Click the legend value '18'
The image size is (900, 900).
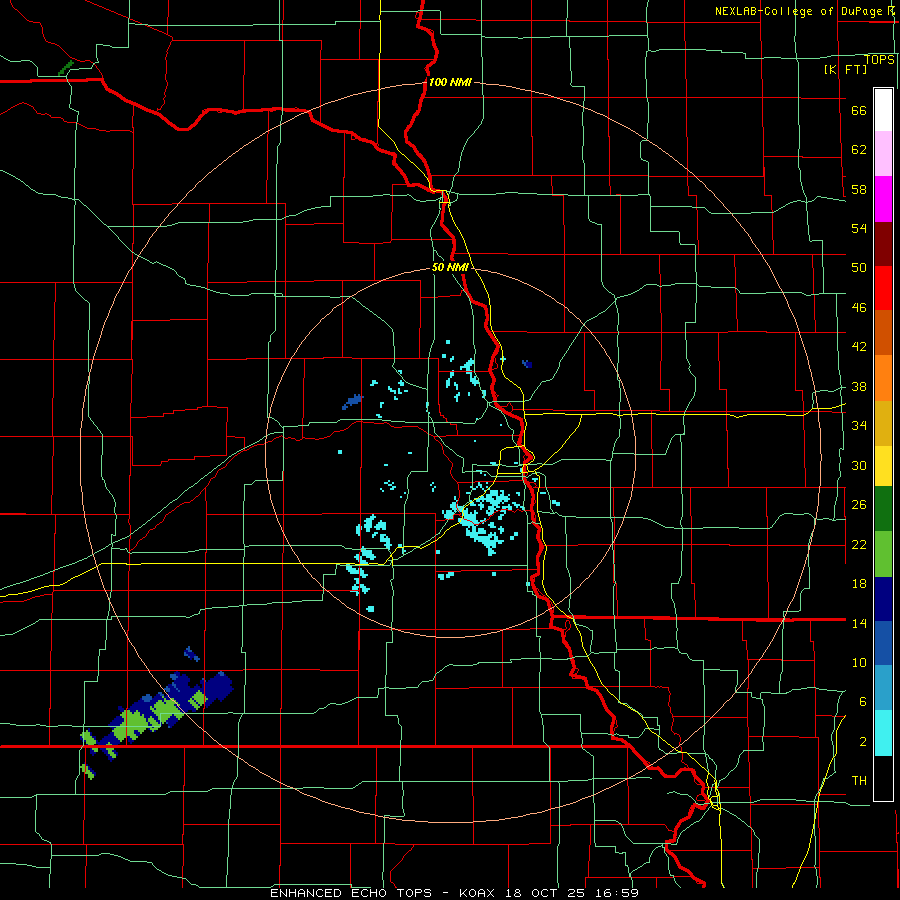859,584
